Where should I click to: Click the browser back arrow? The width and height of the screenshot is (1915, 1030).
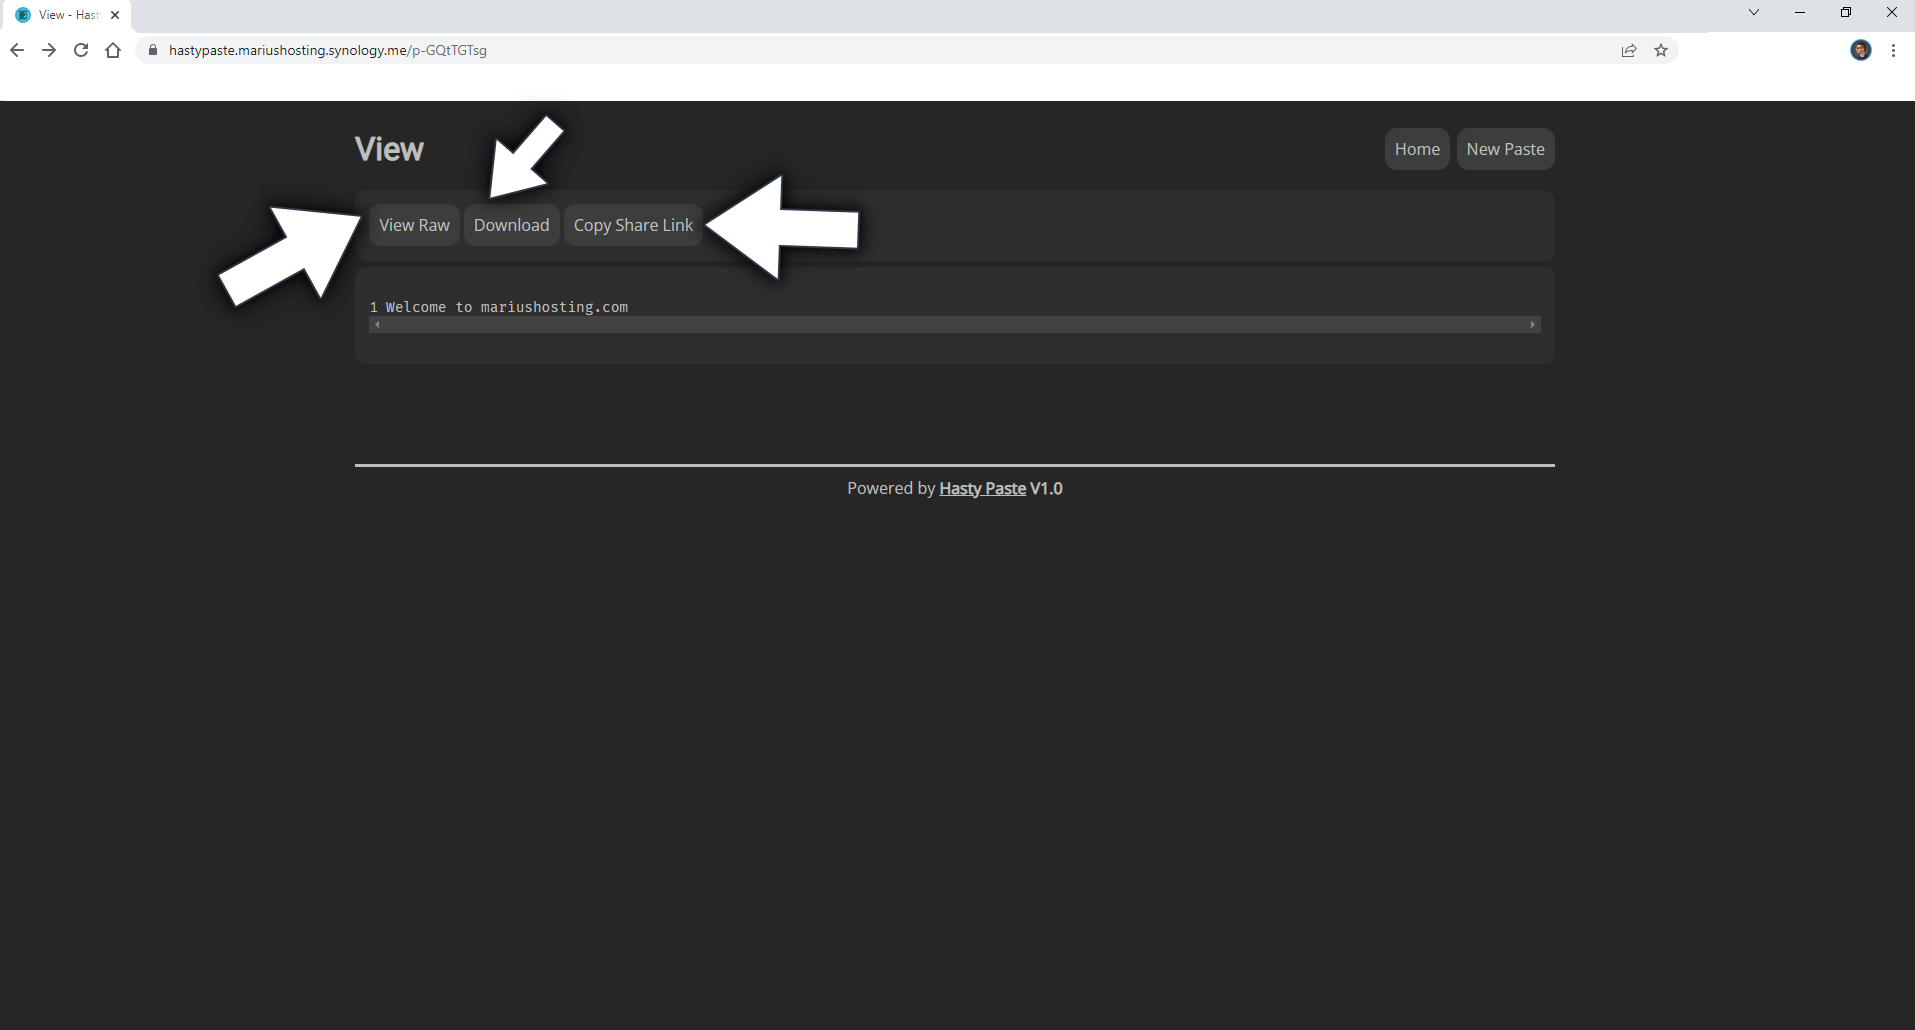point(17,50)
